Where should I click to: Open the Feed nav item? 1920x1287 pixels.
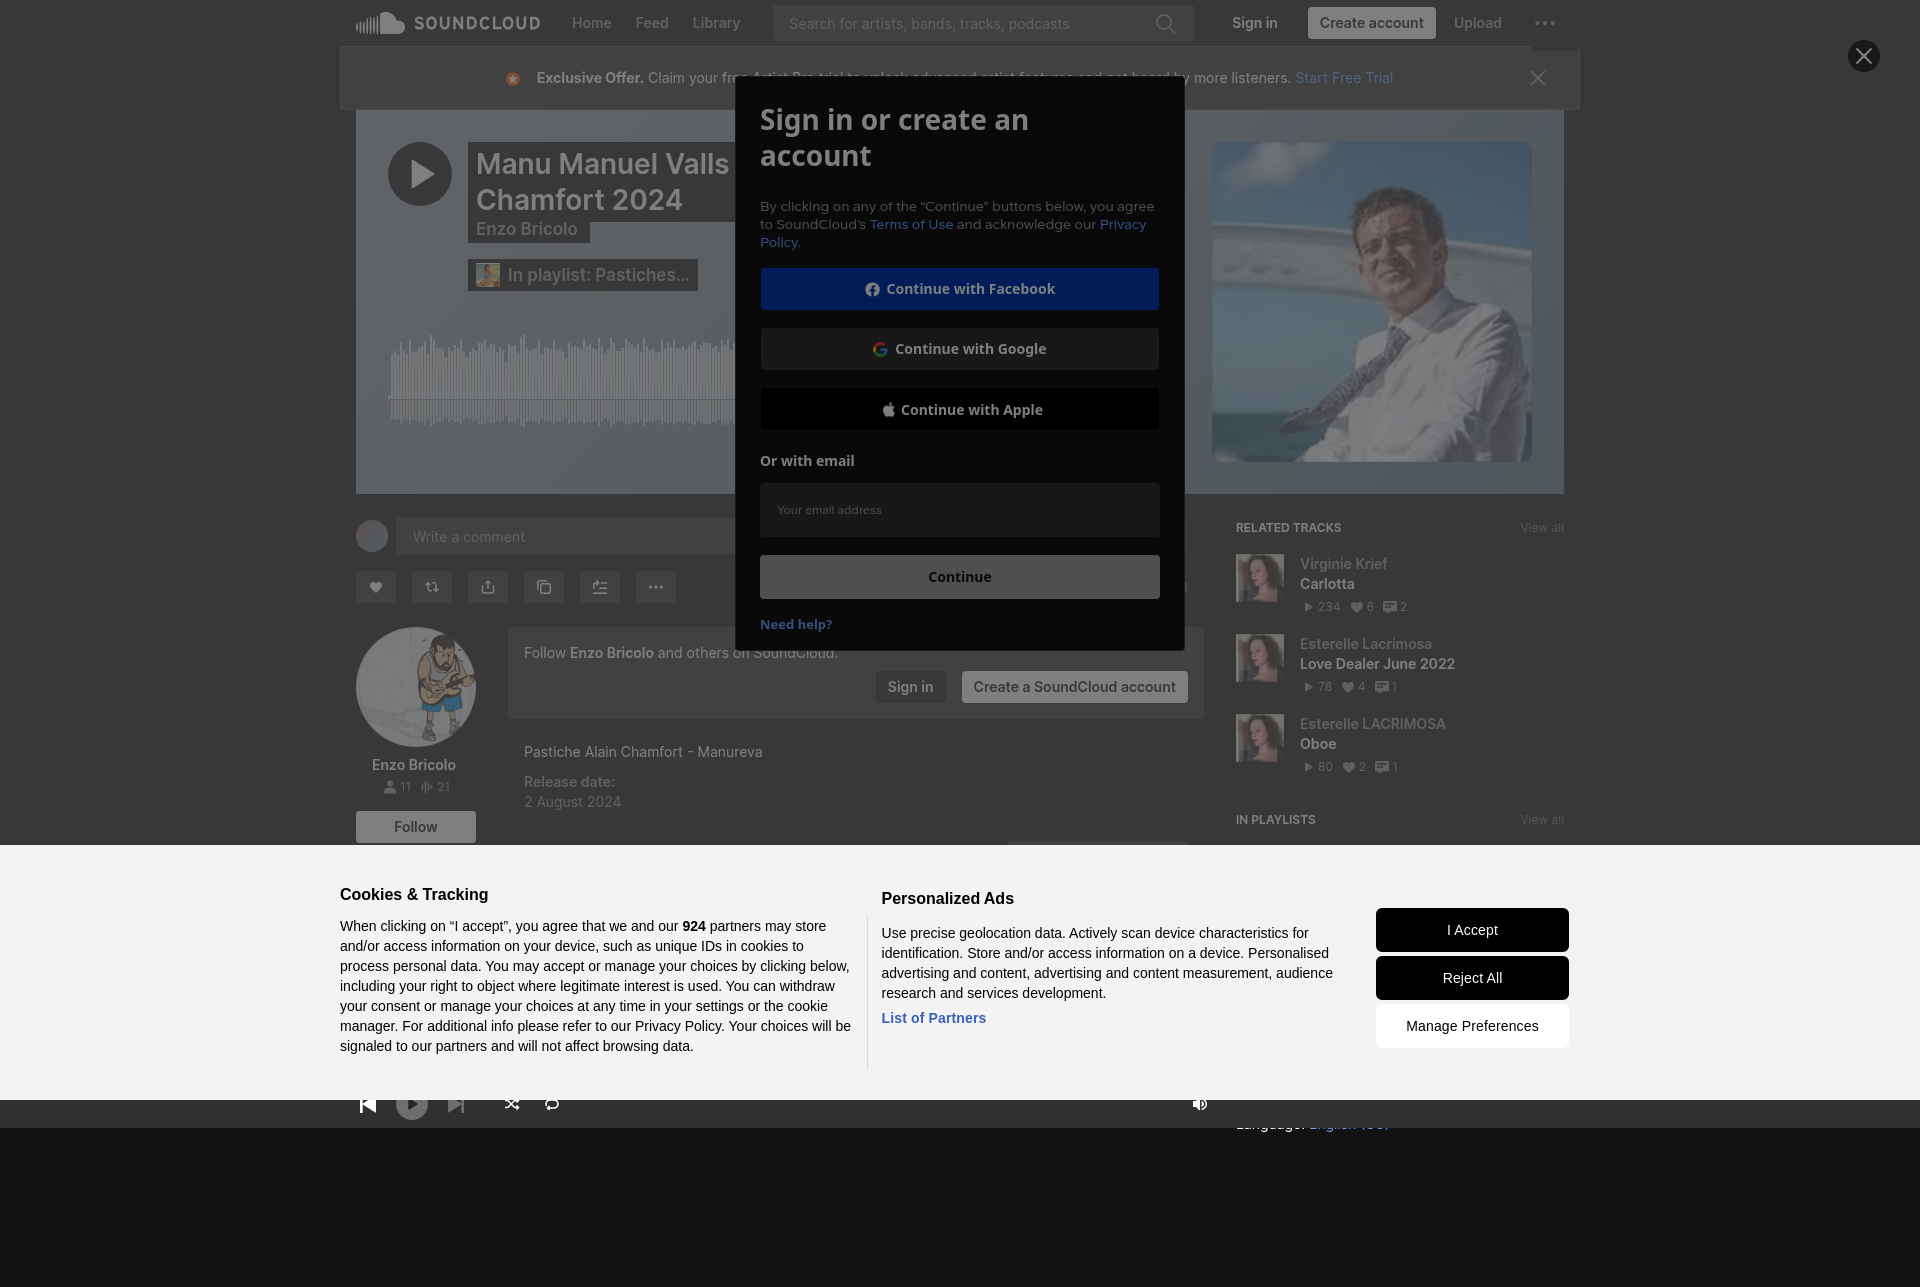click(x=652, y=23)
